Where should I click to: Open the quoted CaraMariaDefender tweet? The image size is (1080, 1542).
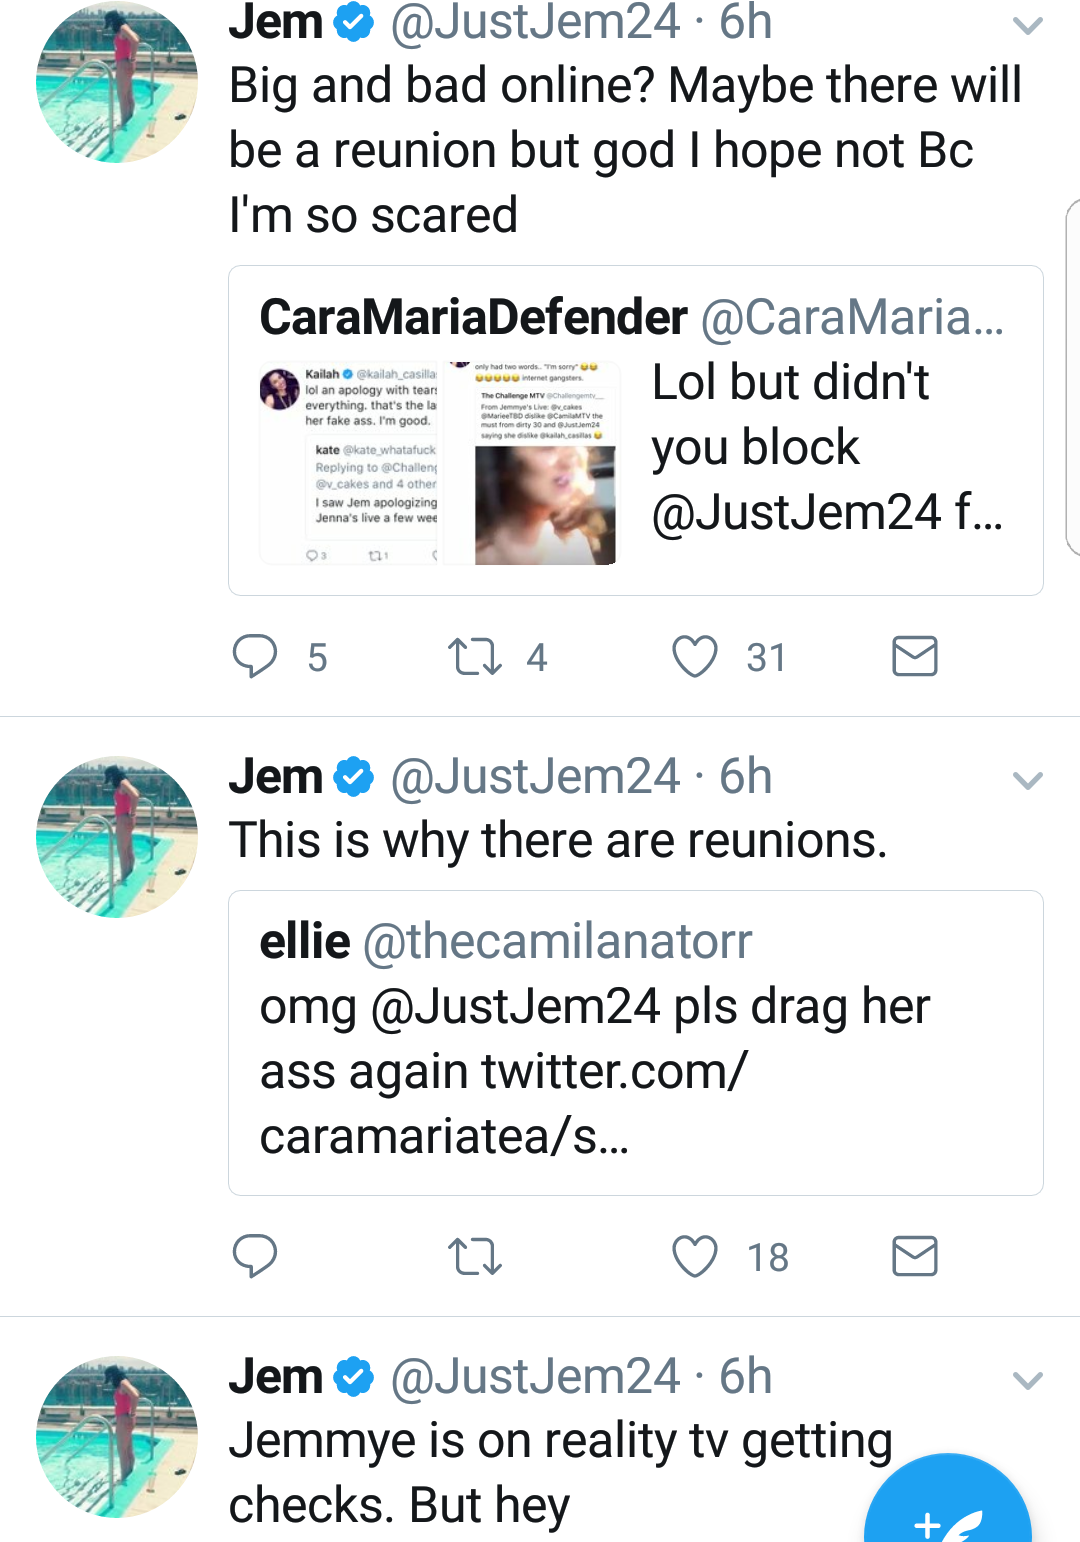coord(636,430)
